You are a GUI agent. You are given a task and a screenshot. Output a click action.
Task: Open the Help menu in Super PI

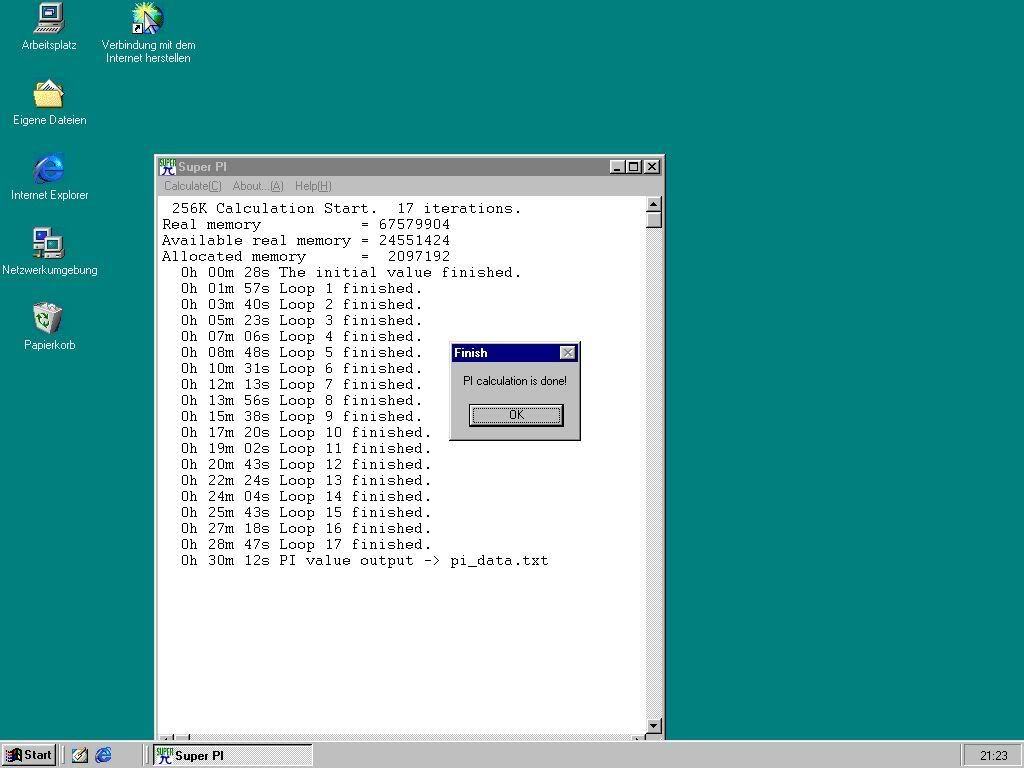[x=313, y=186]
